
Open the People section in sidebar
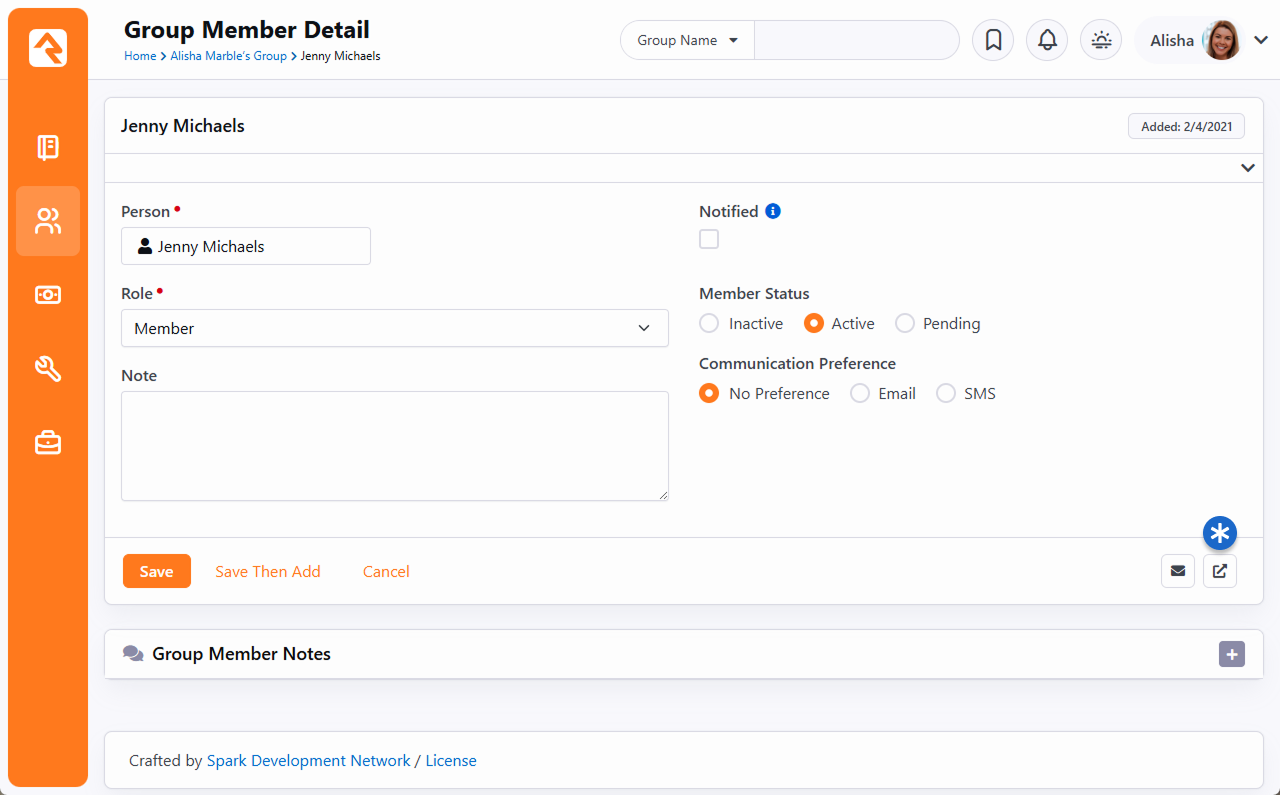pyautogui.click(x=48, y=221)
